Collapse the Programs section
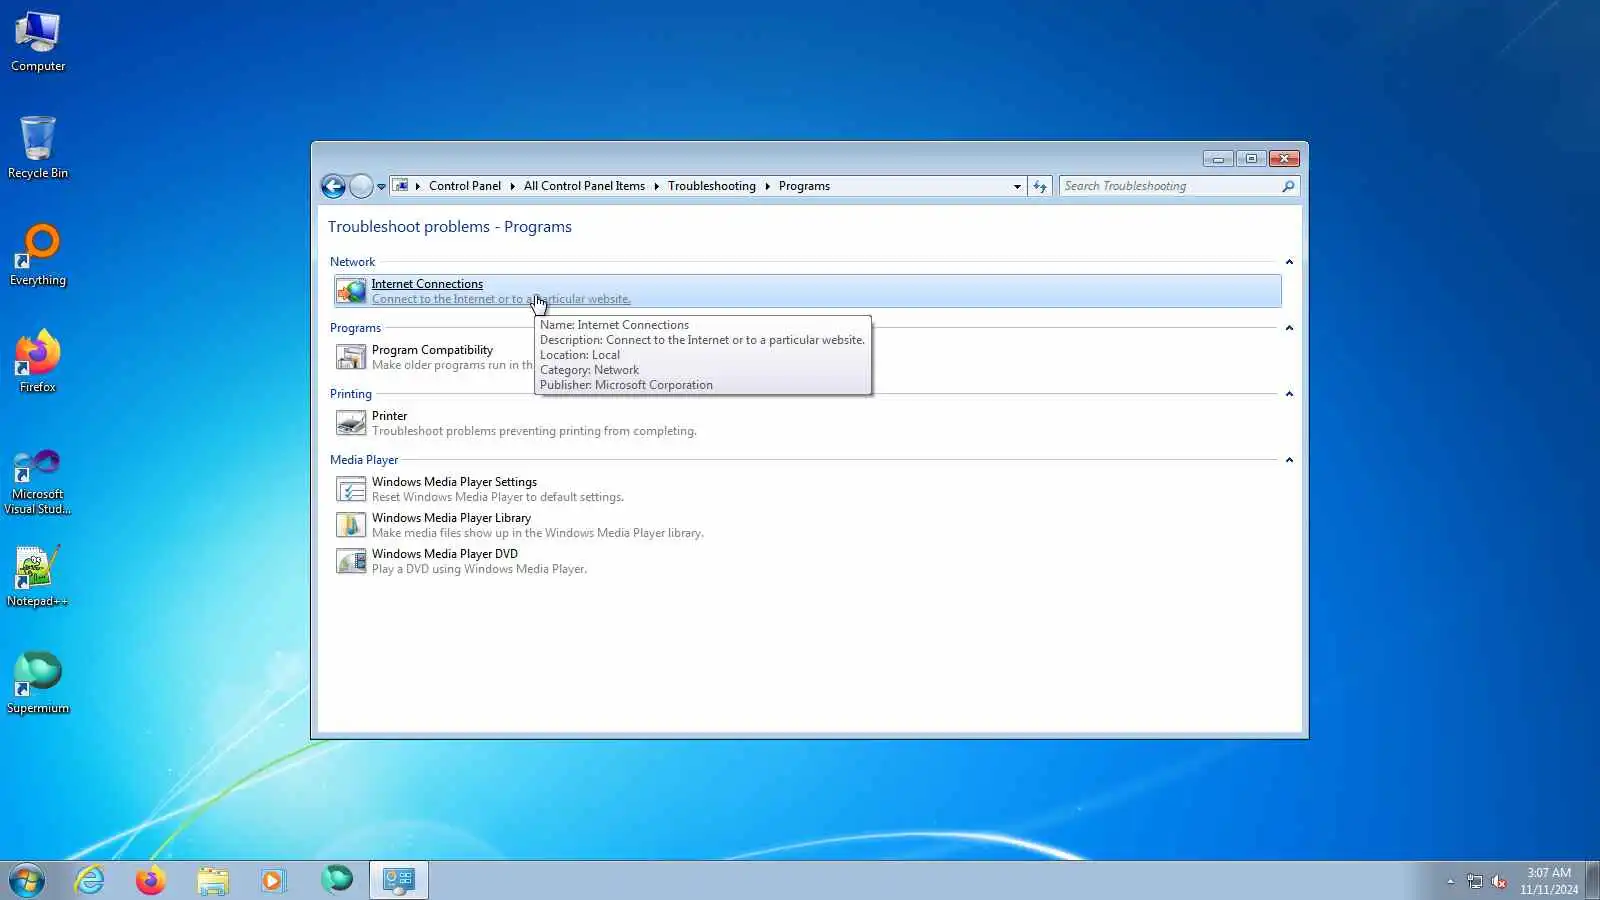1600x900 pixels. pos(1289,328)
